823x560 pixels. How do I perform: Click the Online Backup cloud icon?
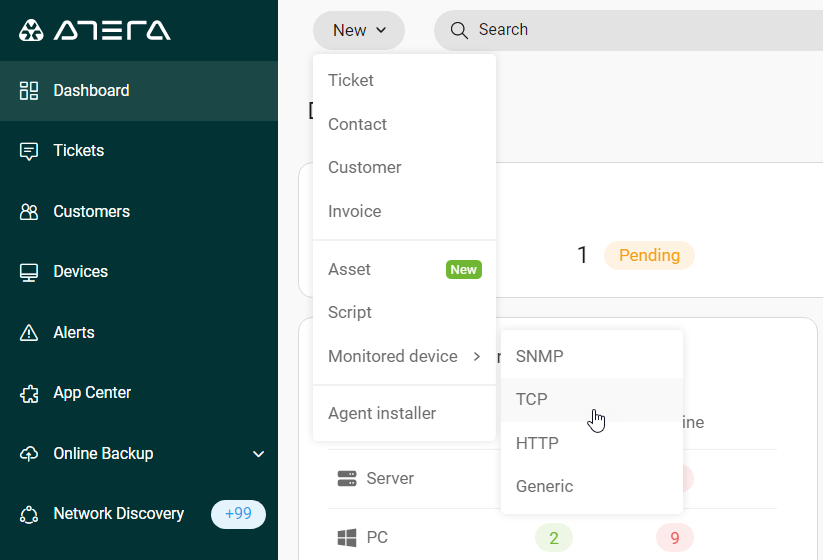click(29, 453)
